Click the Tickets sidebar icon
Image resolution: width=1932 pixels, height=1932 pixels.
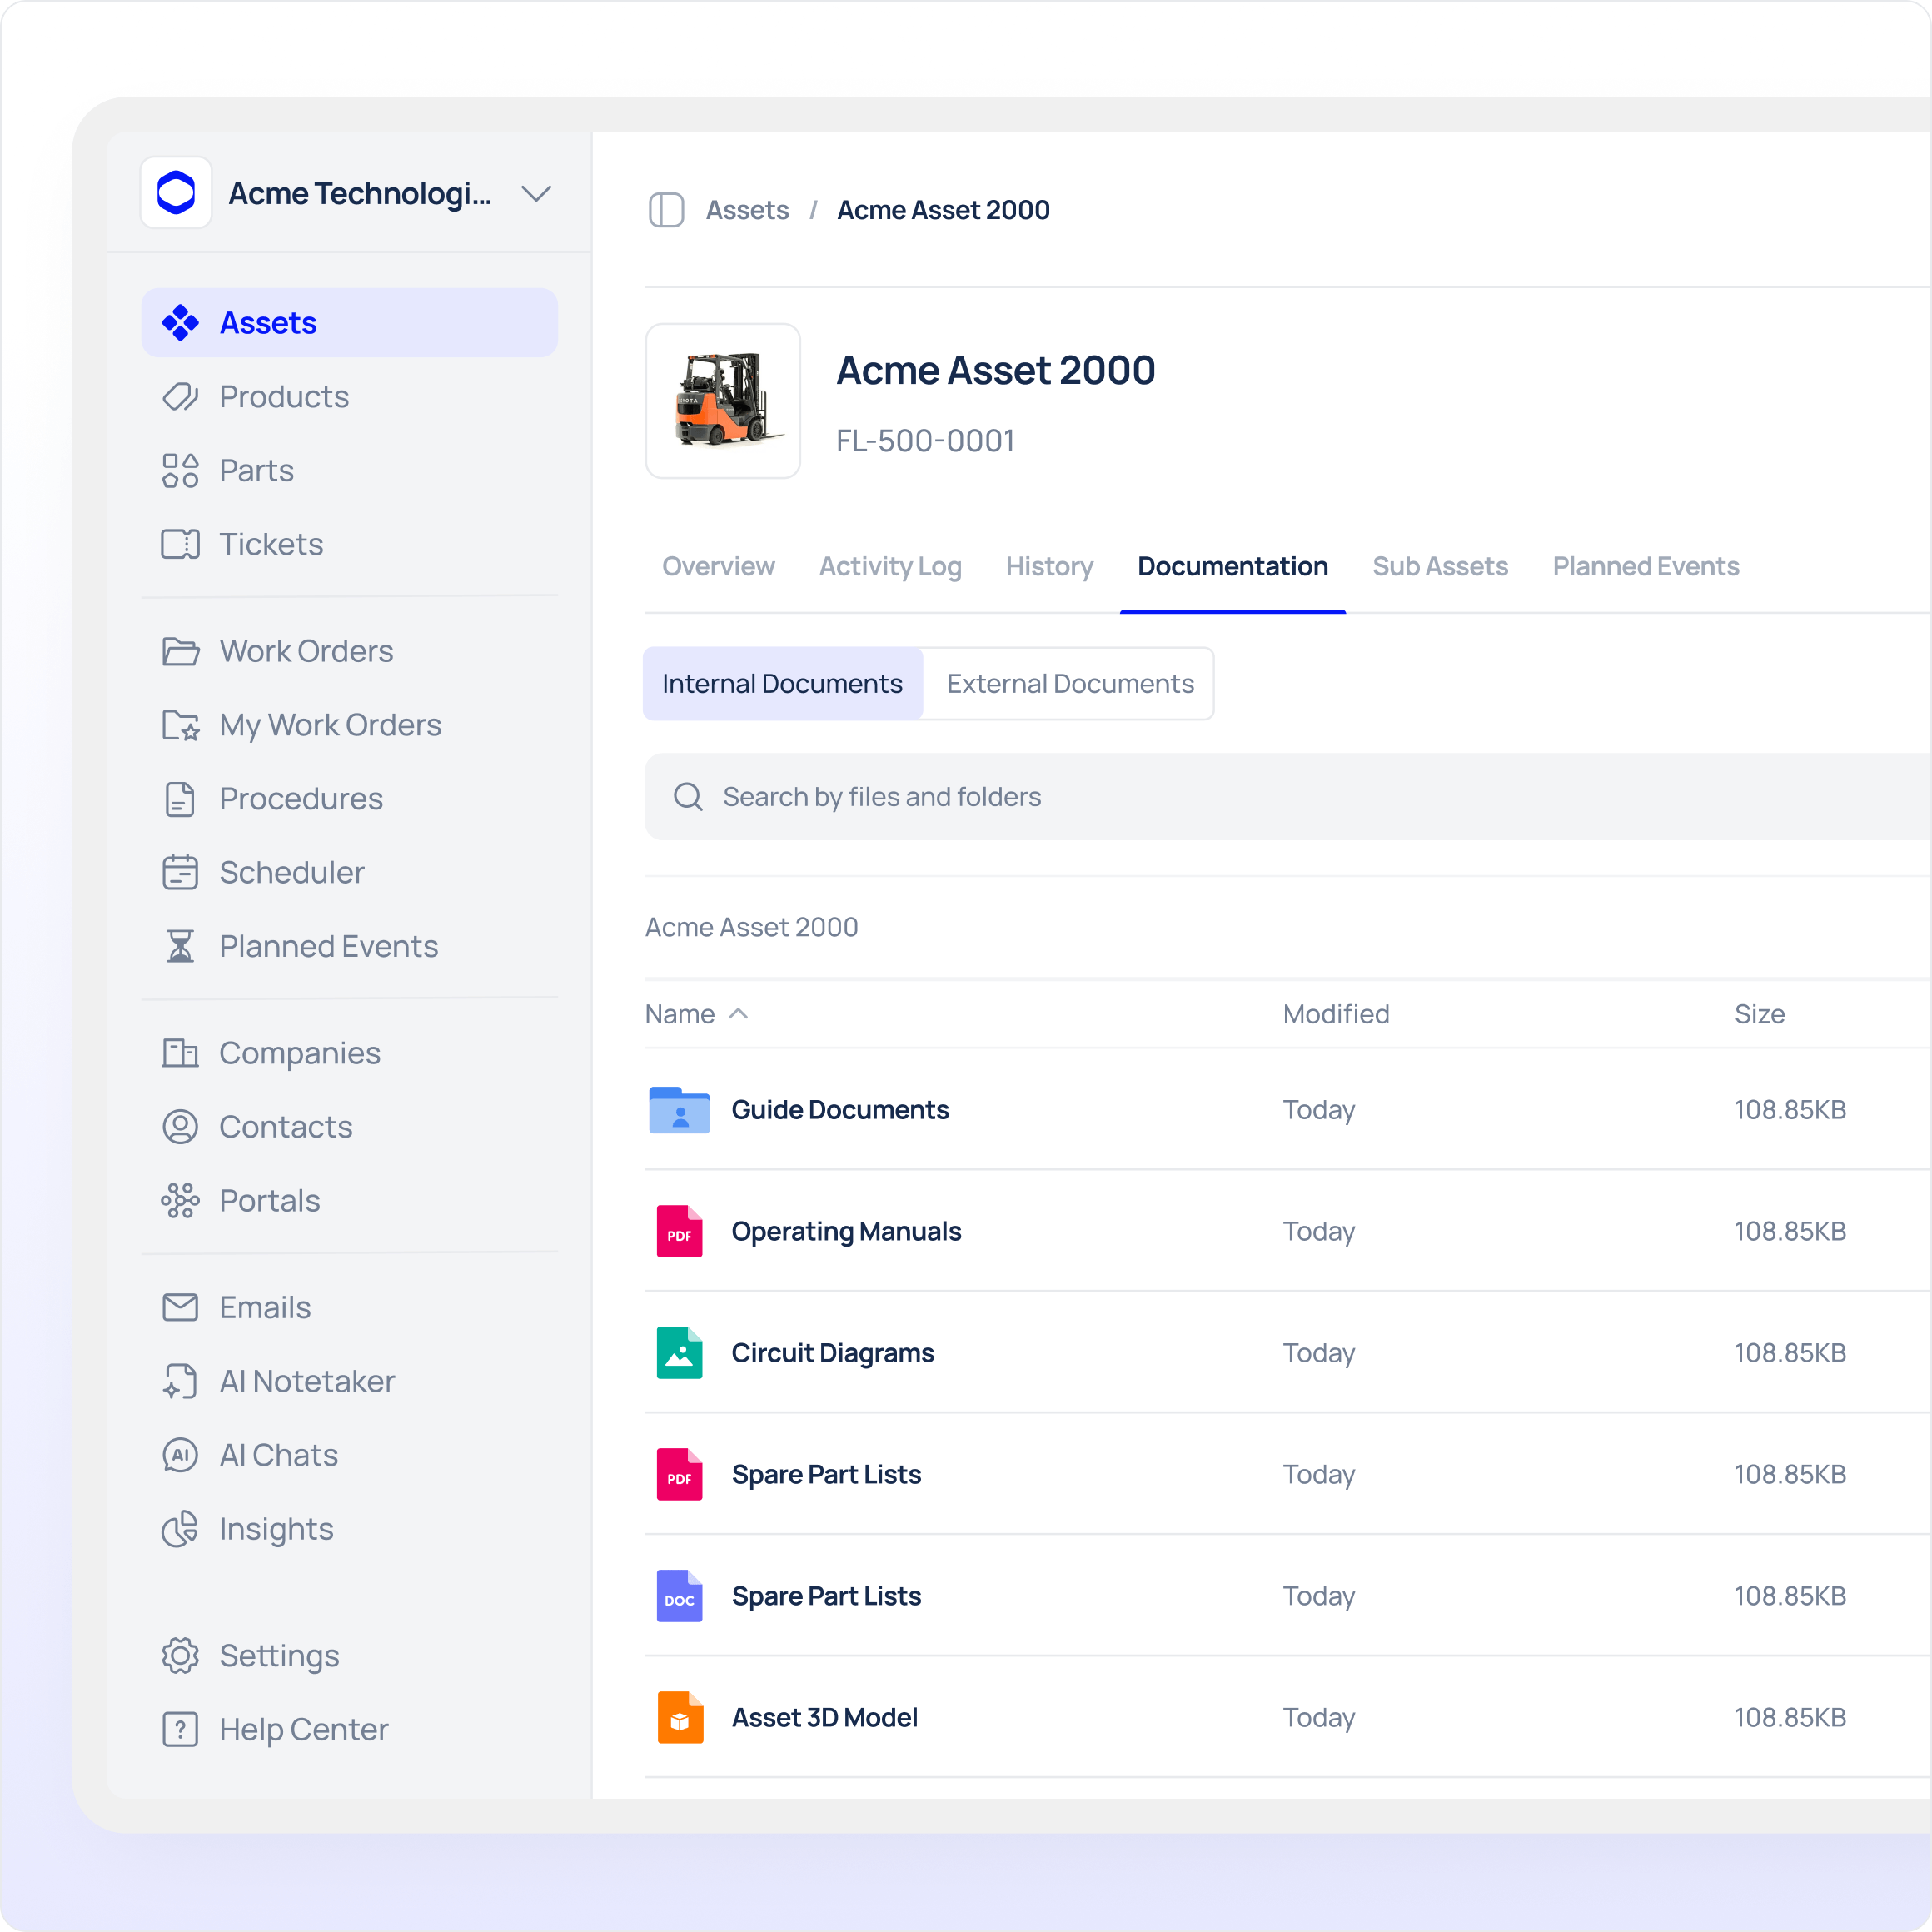[180, 544]
